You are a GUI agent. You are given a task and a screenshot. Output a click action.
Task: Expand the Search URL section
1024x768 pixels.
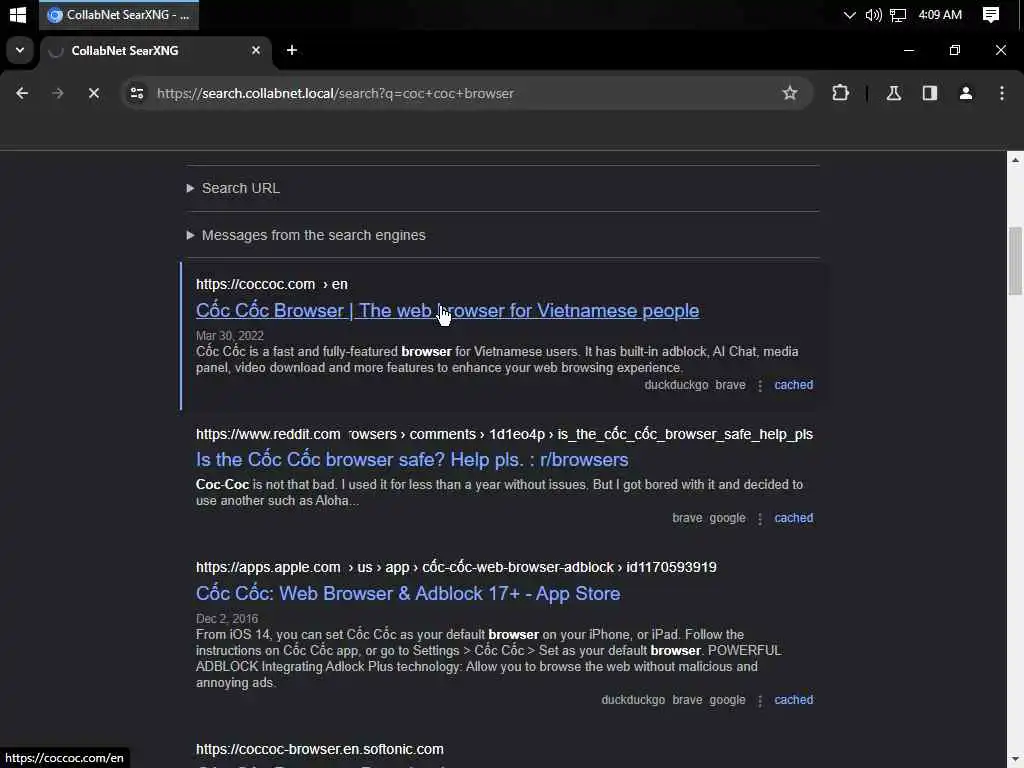(x=240, y=188)
